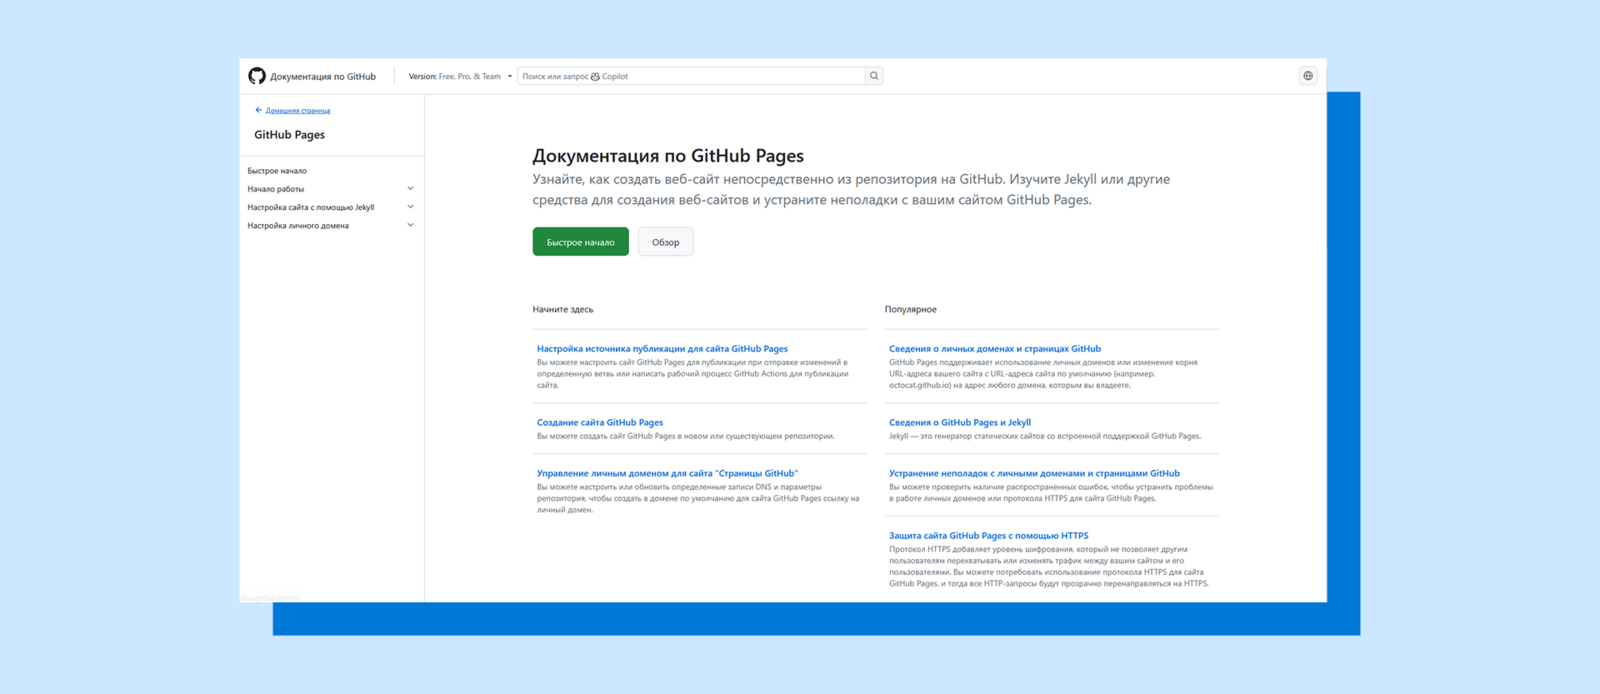1600x694 pixels.
Task: Expand Настройка сайта с помощью Jekyll chevron
Action: 410,207
